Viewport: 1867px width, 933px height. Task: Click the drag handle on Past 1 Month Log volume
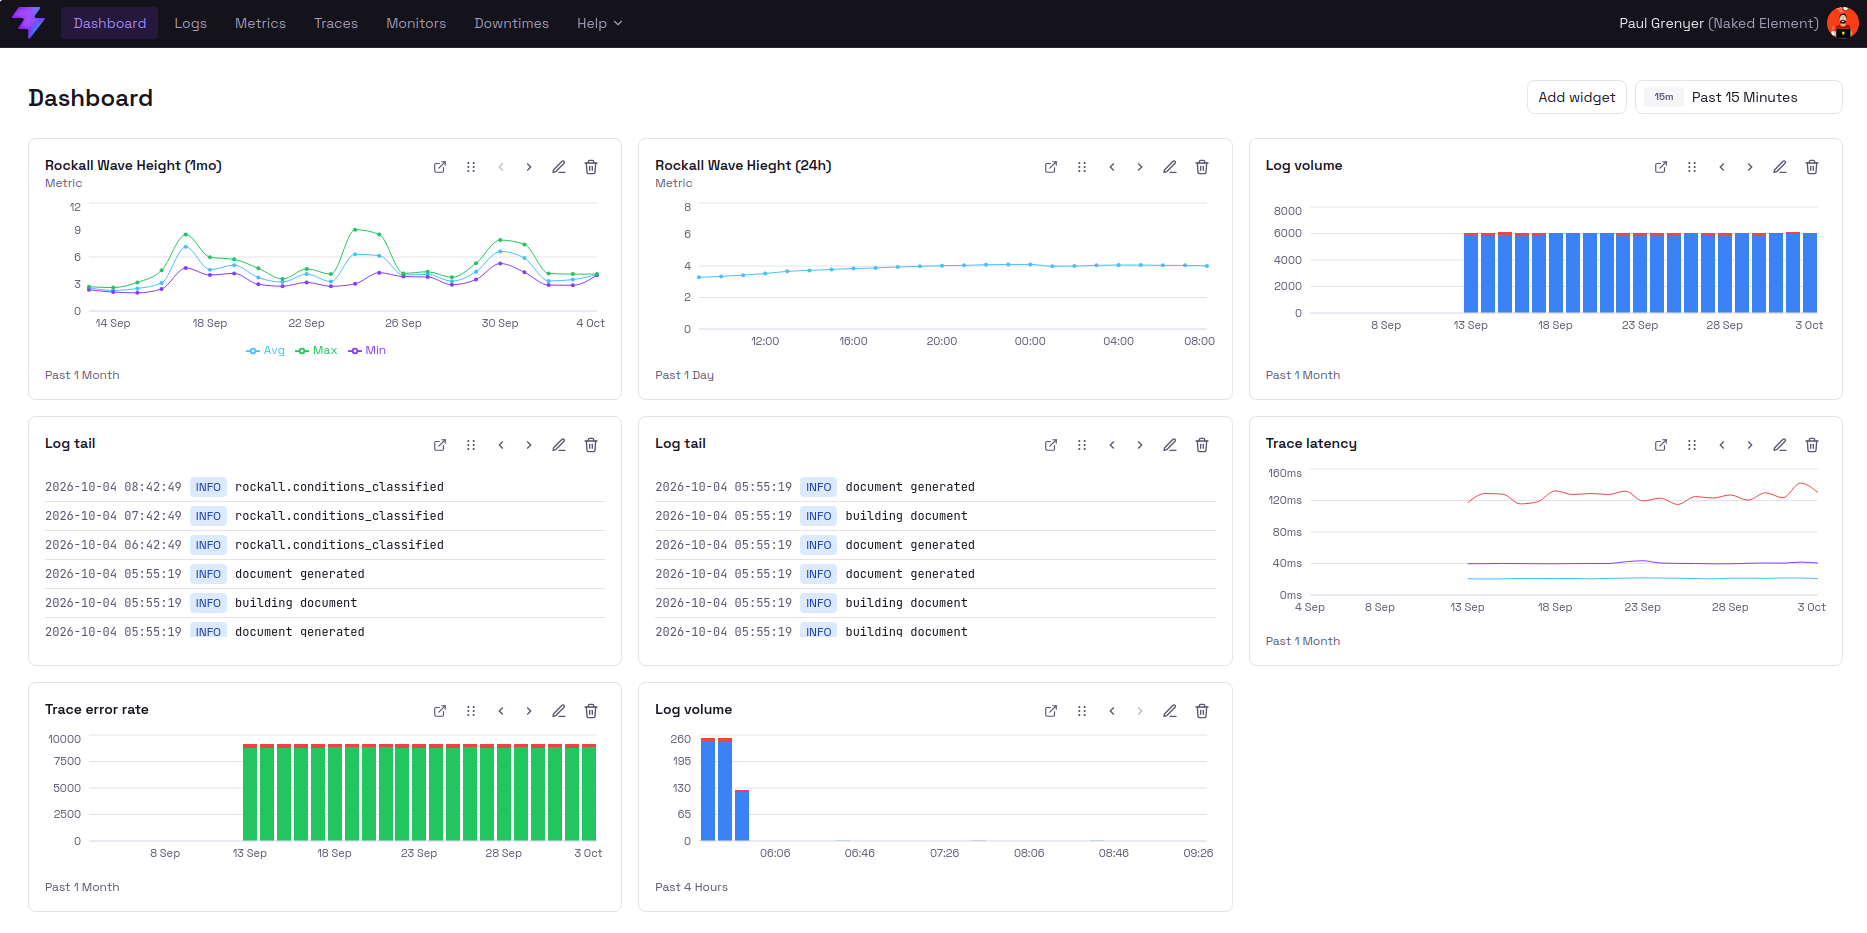[1692, 167]
